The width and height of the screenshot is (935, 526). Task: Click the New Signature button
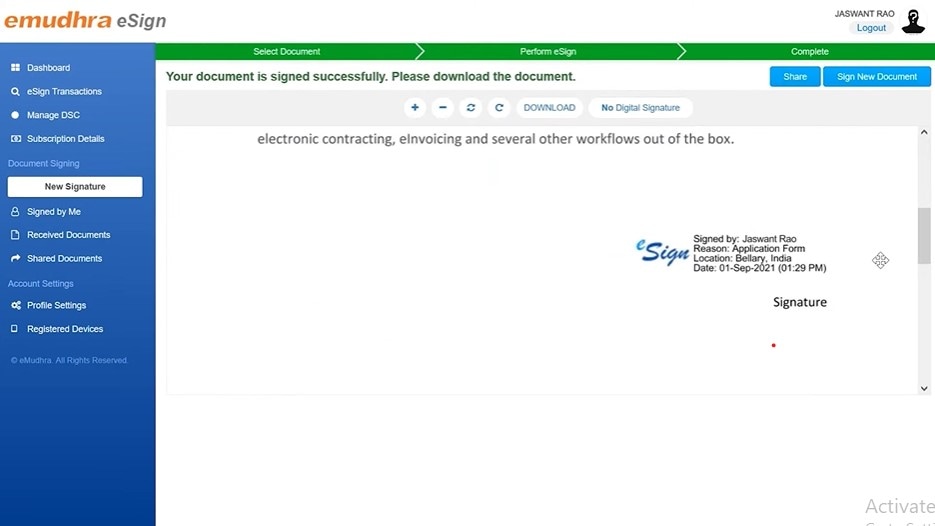pos(75,187)
